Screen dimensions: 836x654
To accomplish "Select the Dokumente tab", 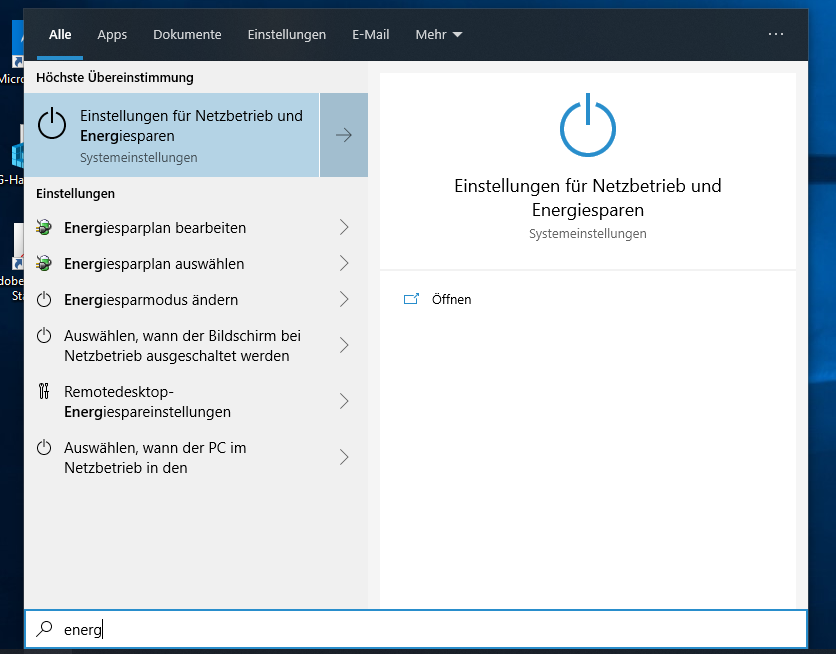I will tap(187, 35).
